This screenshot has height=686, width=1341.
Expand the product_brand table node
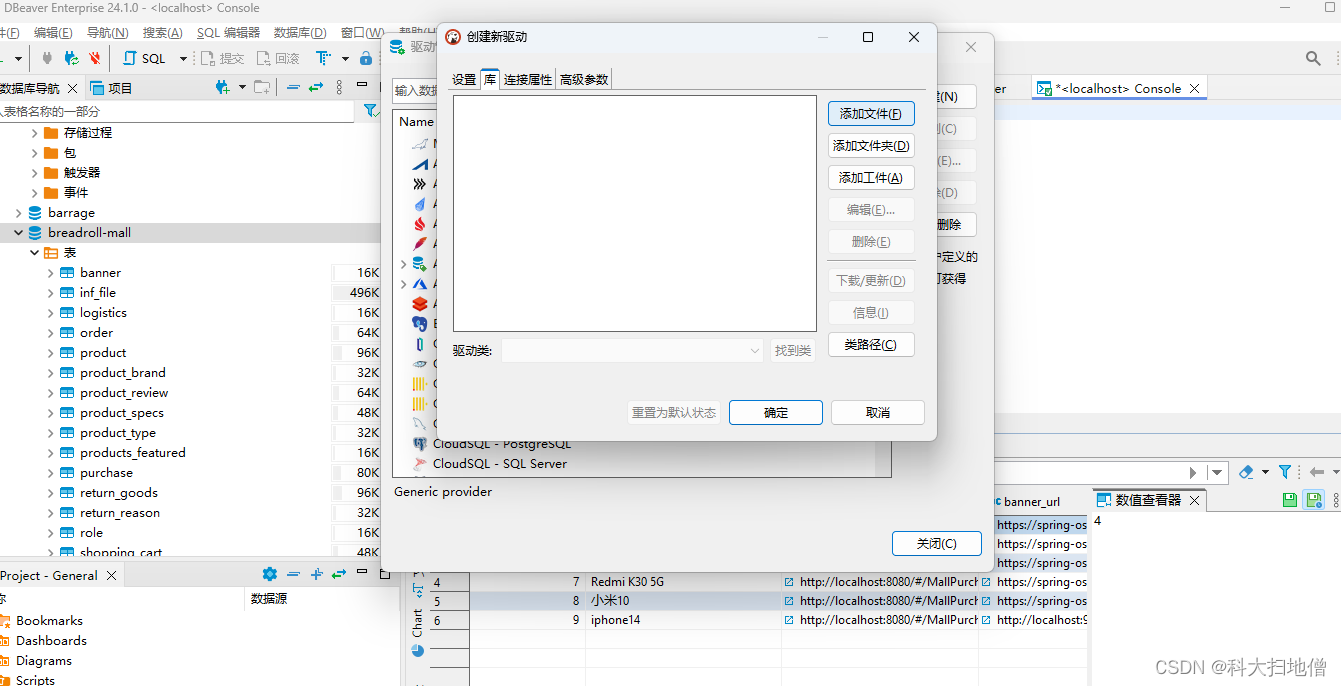(x=51, y=373)
